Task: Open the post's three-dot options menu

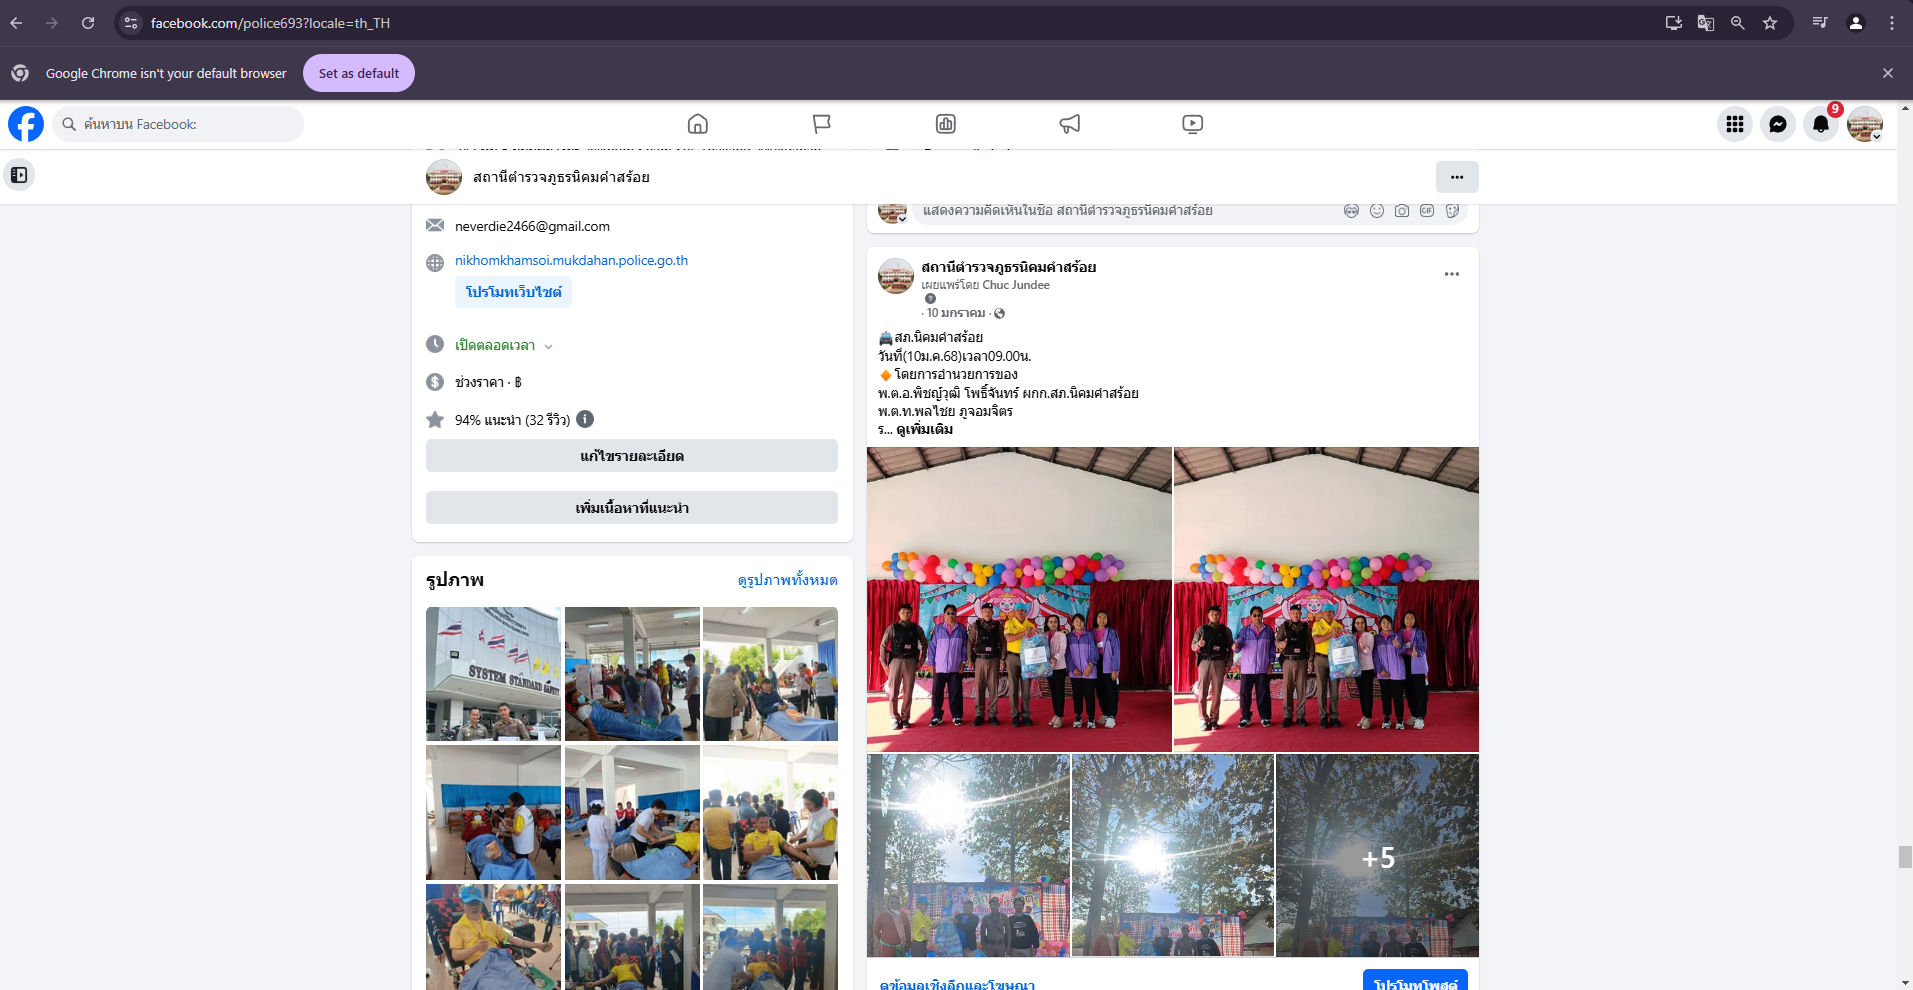Action: click(x=1451, y=274)
